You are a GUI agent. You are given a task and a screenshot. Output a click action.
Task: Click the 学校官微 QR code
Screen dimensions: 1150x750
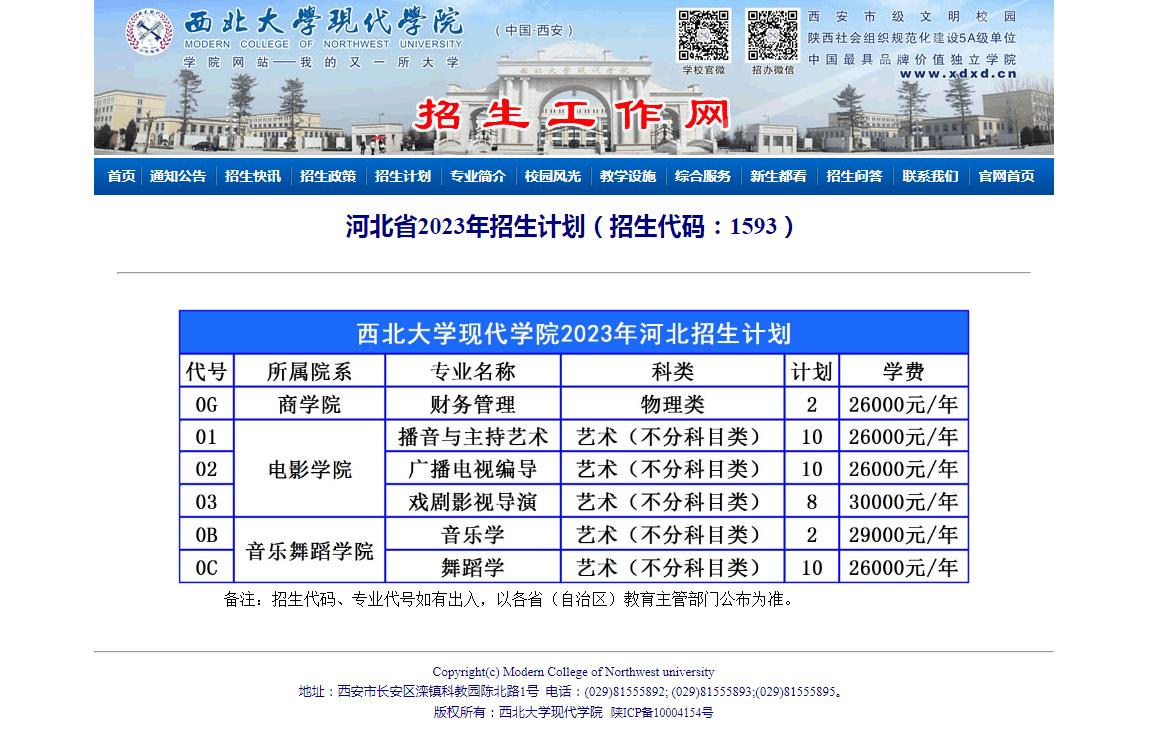(703, 35)
